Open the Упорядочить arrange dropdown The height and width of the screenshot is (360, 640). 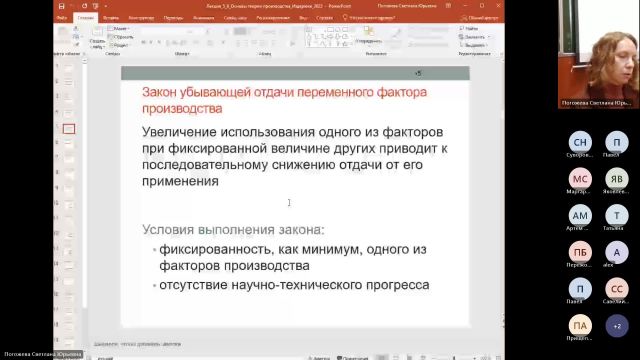pos(369,36)
